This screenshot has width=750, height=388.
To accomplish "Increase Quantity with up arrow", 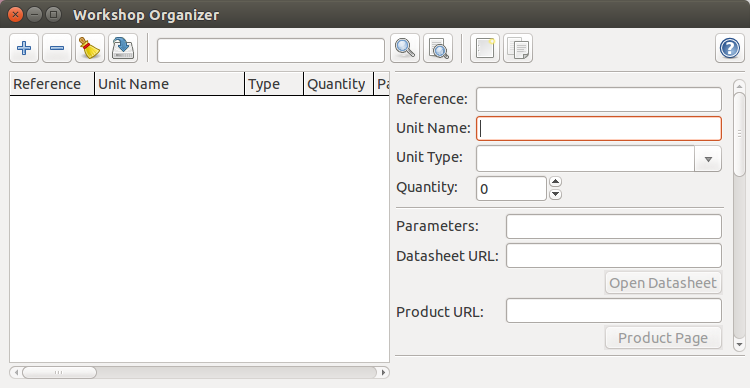I will [x=555, y=182].
